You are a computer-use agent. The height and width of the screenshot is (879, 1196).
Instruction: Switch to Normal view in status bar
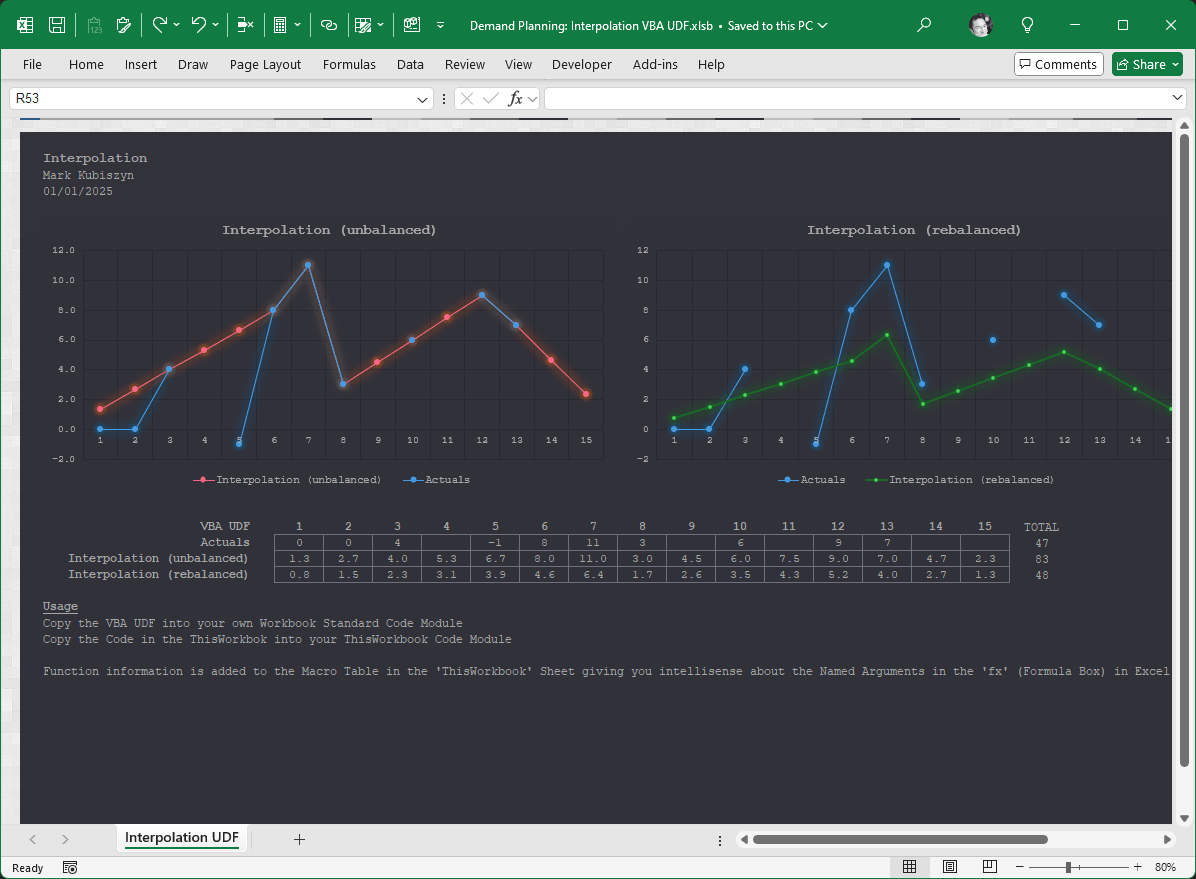[910, 867]
